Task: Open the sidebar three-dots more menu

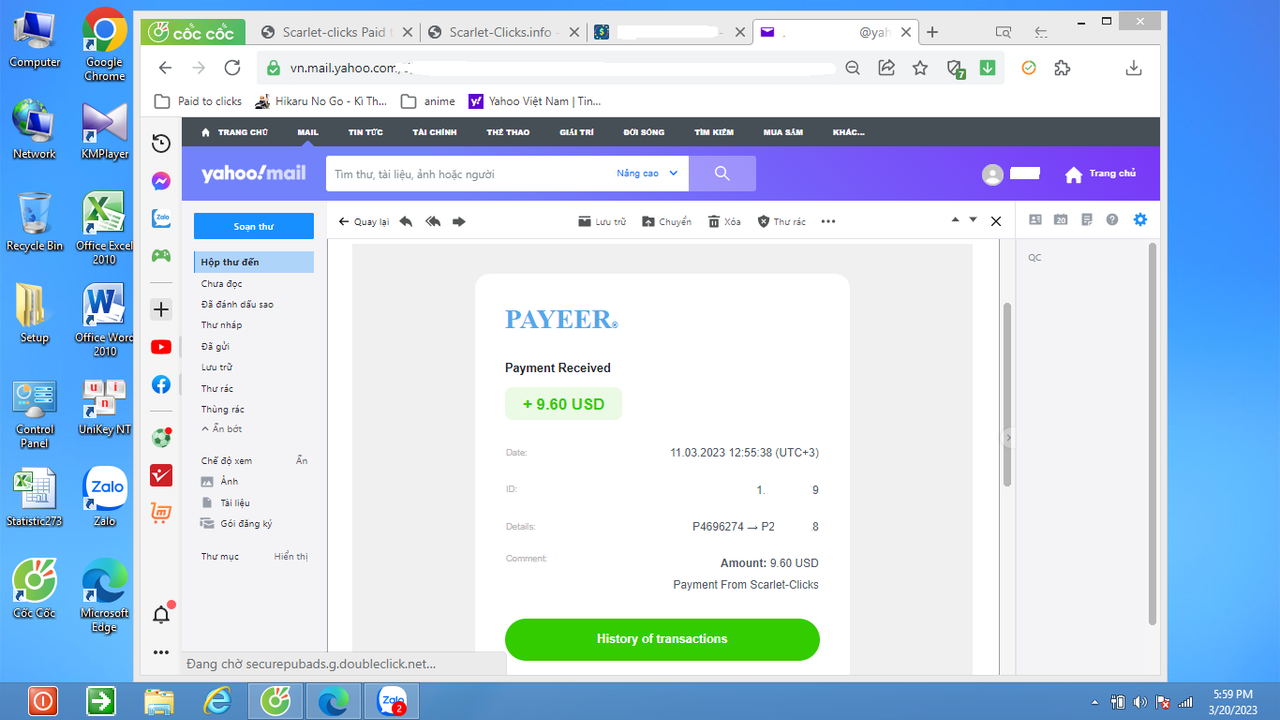Action: tap(161, 652)
